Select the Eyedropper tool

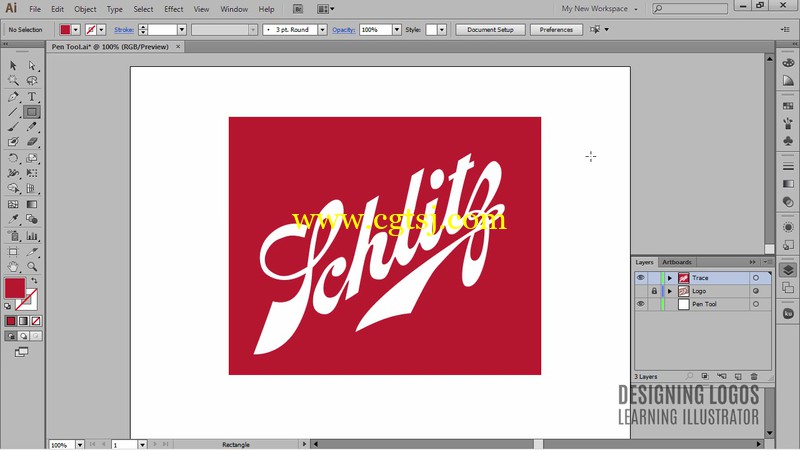coord(13,219)
